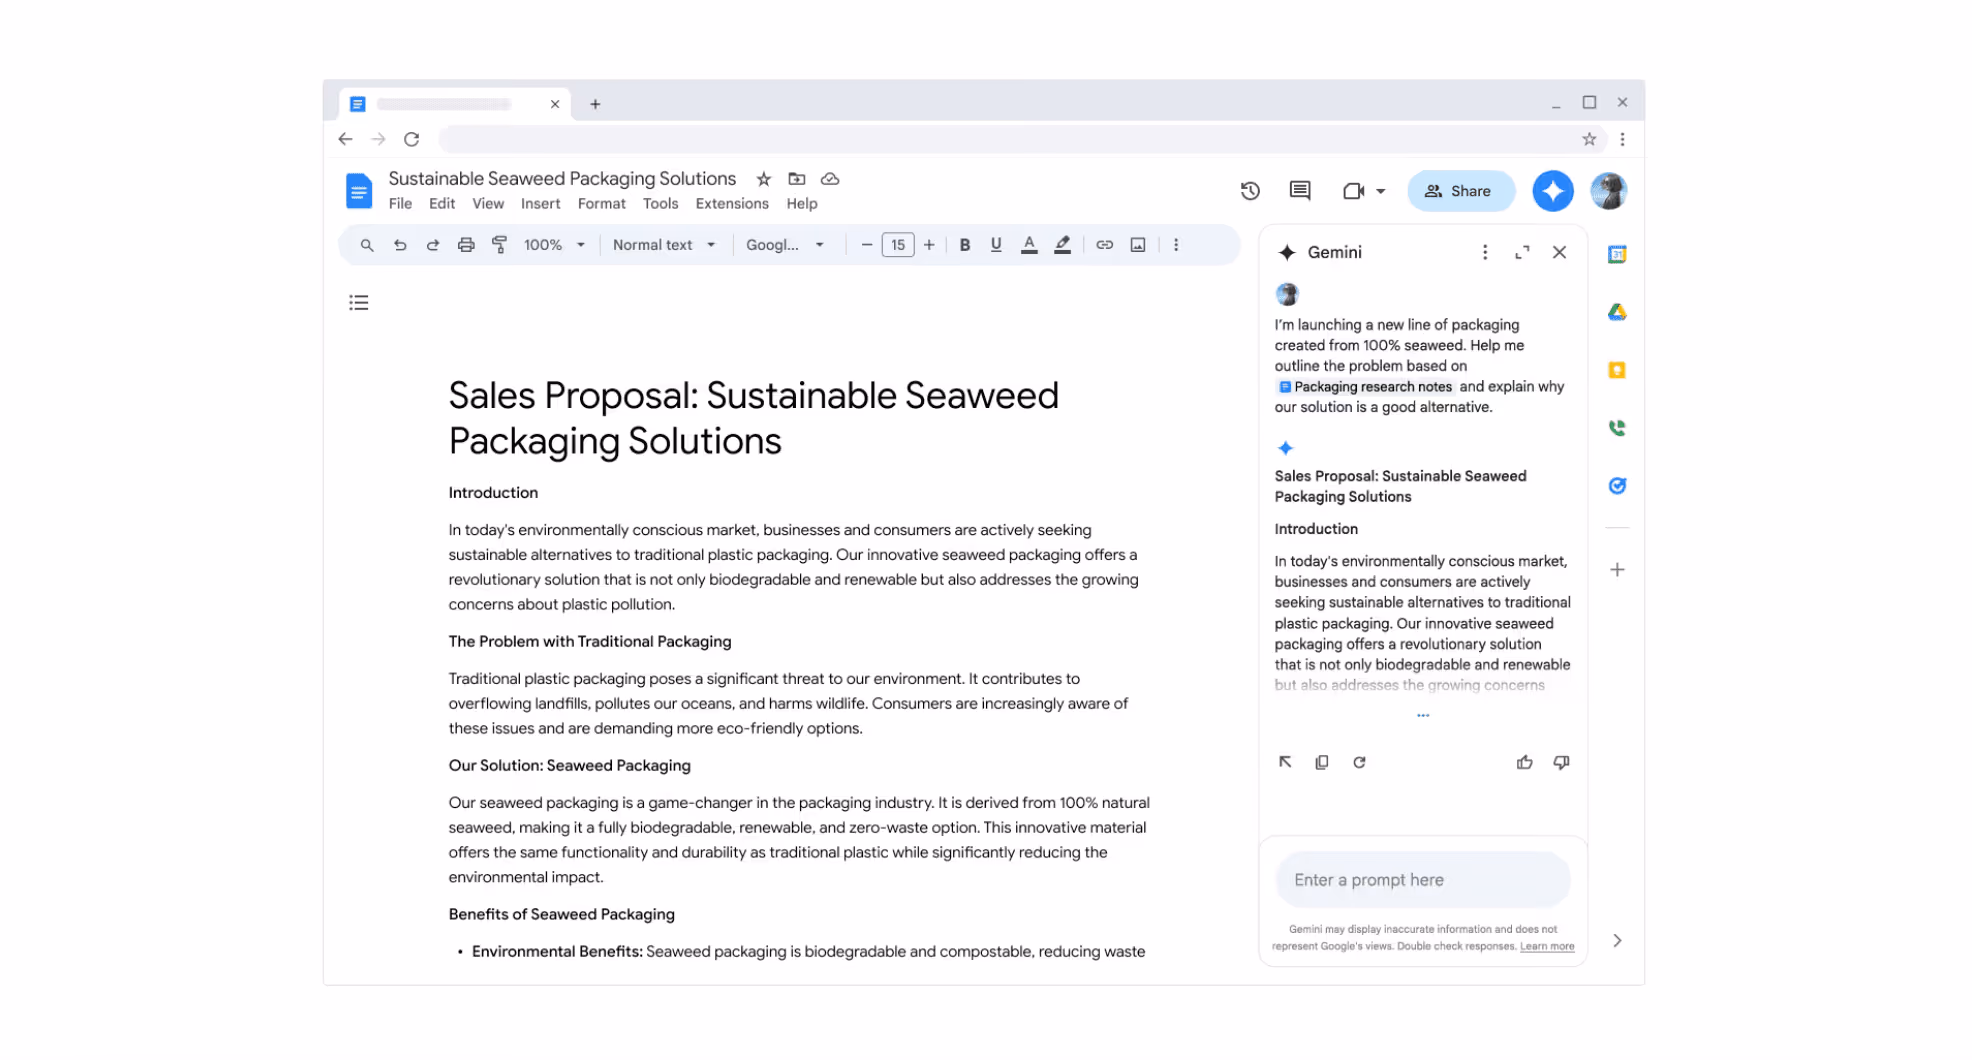The width and height of the screenshot is (1972, 1060).
Task: Open the Format menu
Action: (x=602, y=204)
